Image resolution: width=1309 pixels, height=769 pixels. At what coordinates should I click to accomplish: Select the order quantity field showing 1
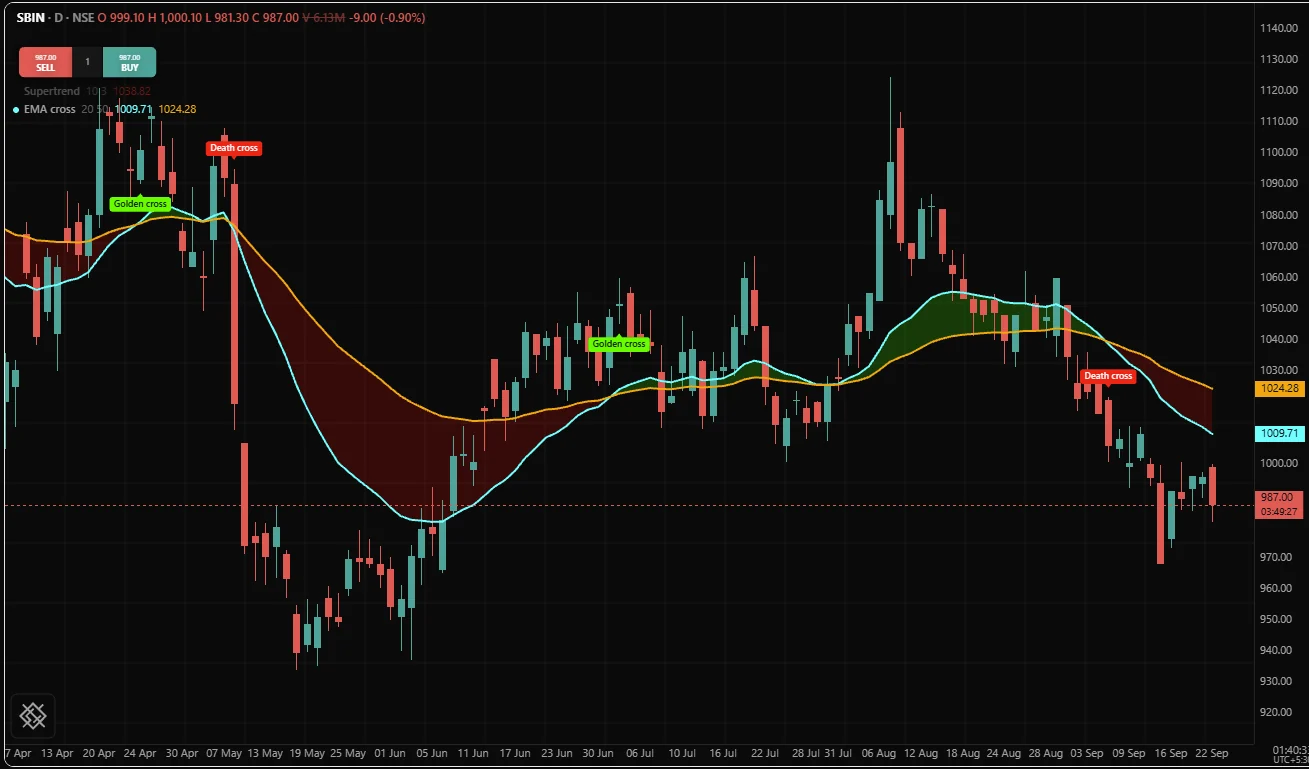(x=87, y=62)
